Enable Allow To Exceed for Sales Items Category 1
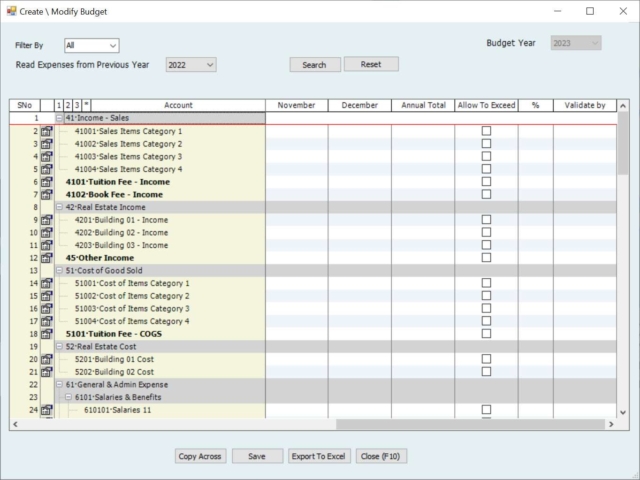This screenshot has width=640, height=480. coord(486,131)
